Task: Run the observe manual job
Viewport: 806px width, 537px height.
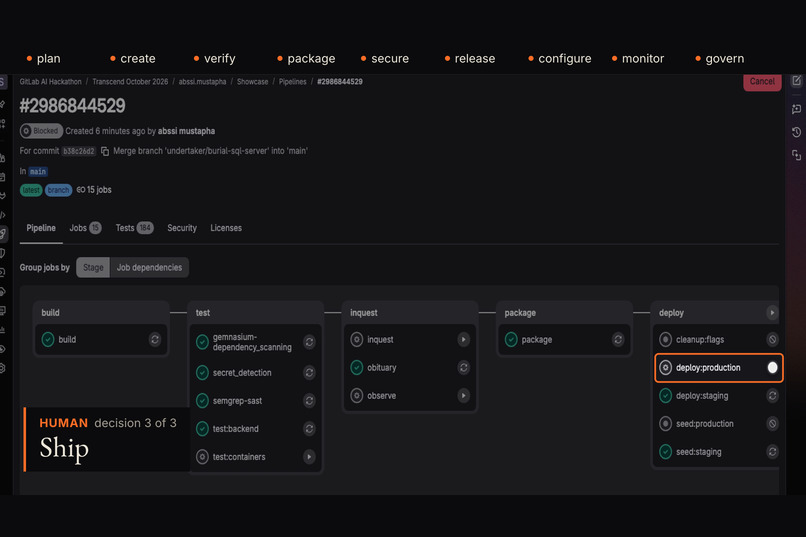Action: pos(464,396)
